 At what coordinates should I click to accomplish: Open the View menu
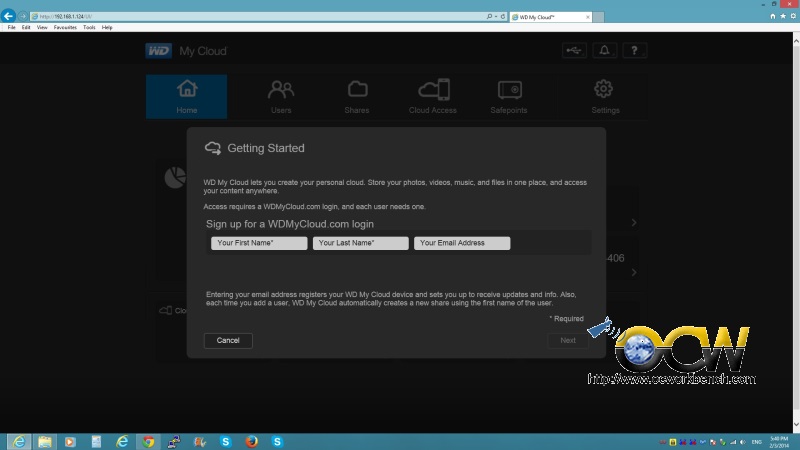42,28
